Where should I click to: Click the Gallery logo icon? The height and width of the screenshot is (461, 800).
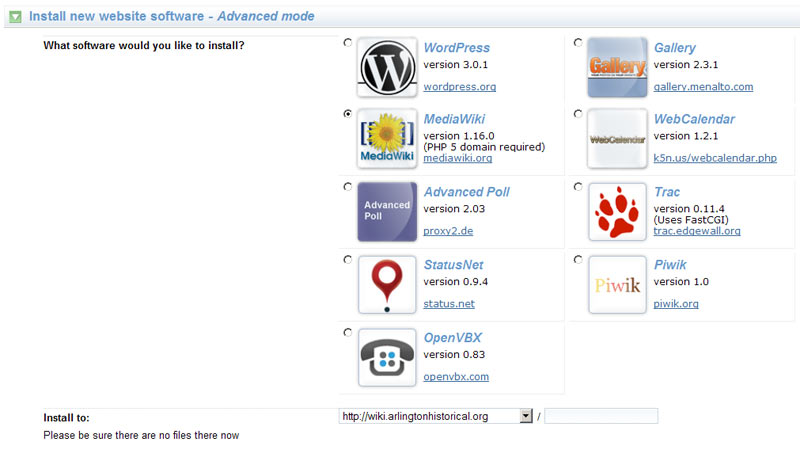click(x=617, y=67)
